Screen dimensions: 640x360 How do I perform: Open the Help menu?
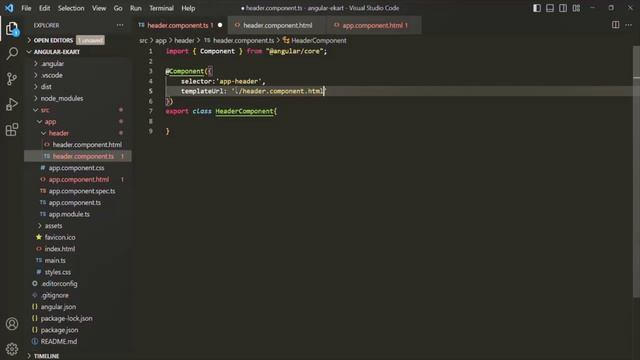(x=188, y=8)
